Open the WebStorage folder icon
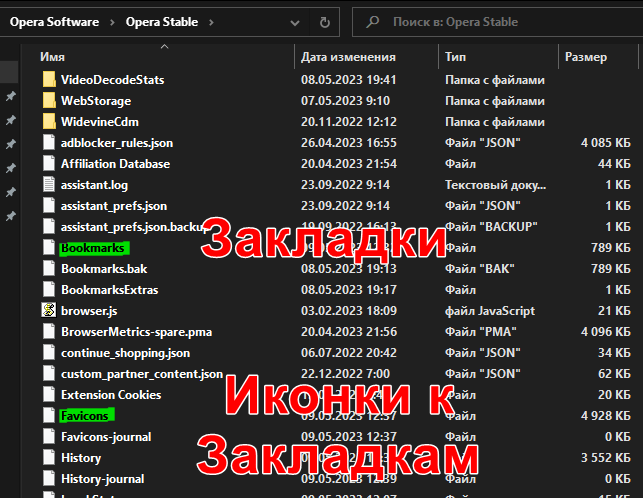 click(x=49, y=101)
